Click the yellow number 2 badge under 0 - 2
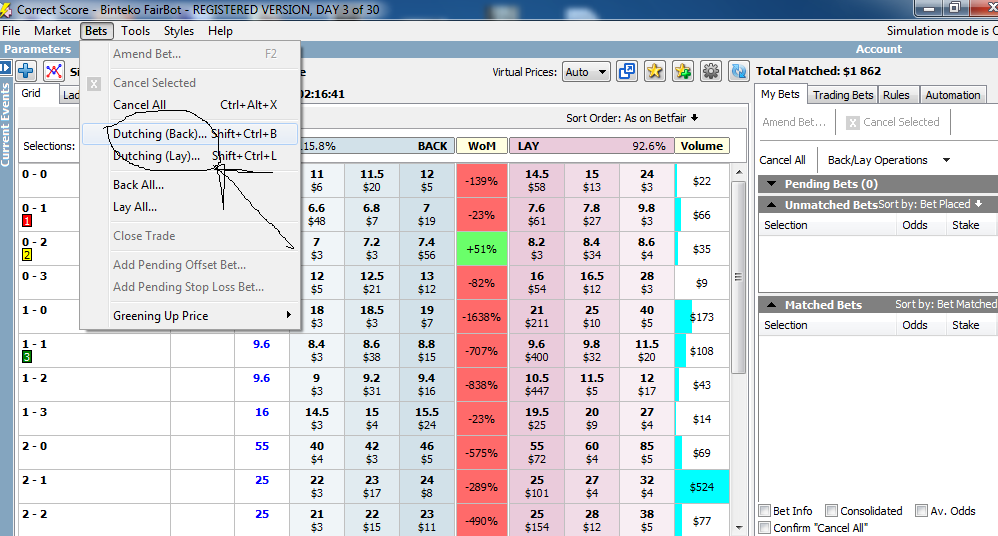 click(27, 255)
